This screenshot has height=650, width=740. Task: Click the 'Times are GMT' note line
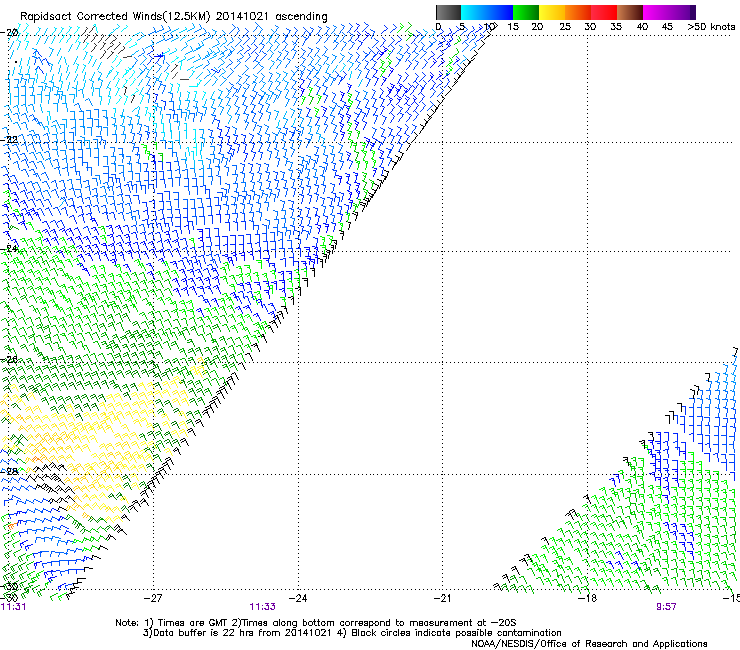316,623
